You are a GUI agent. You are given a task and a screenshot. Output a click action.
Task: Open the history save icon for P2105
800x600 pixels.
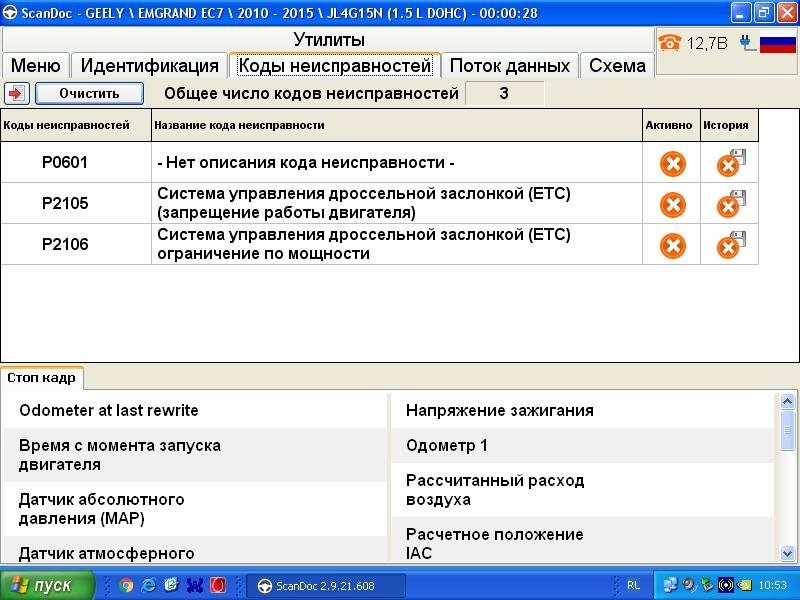[x=731, y=204]
